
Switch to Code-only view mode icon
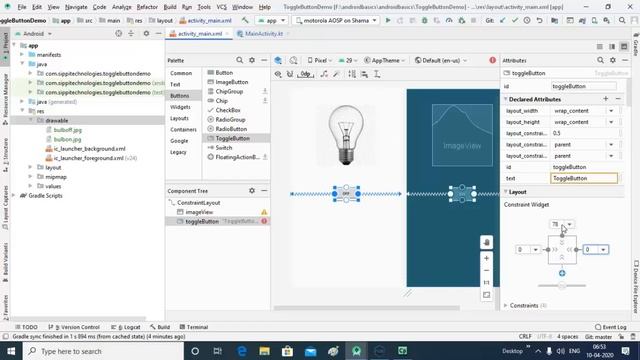[600, 47]
